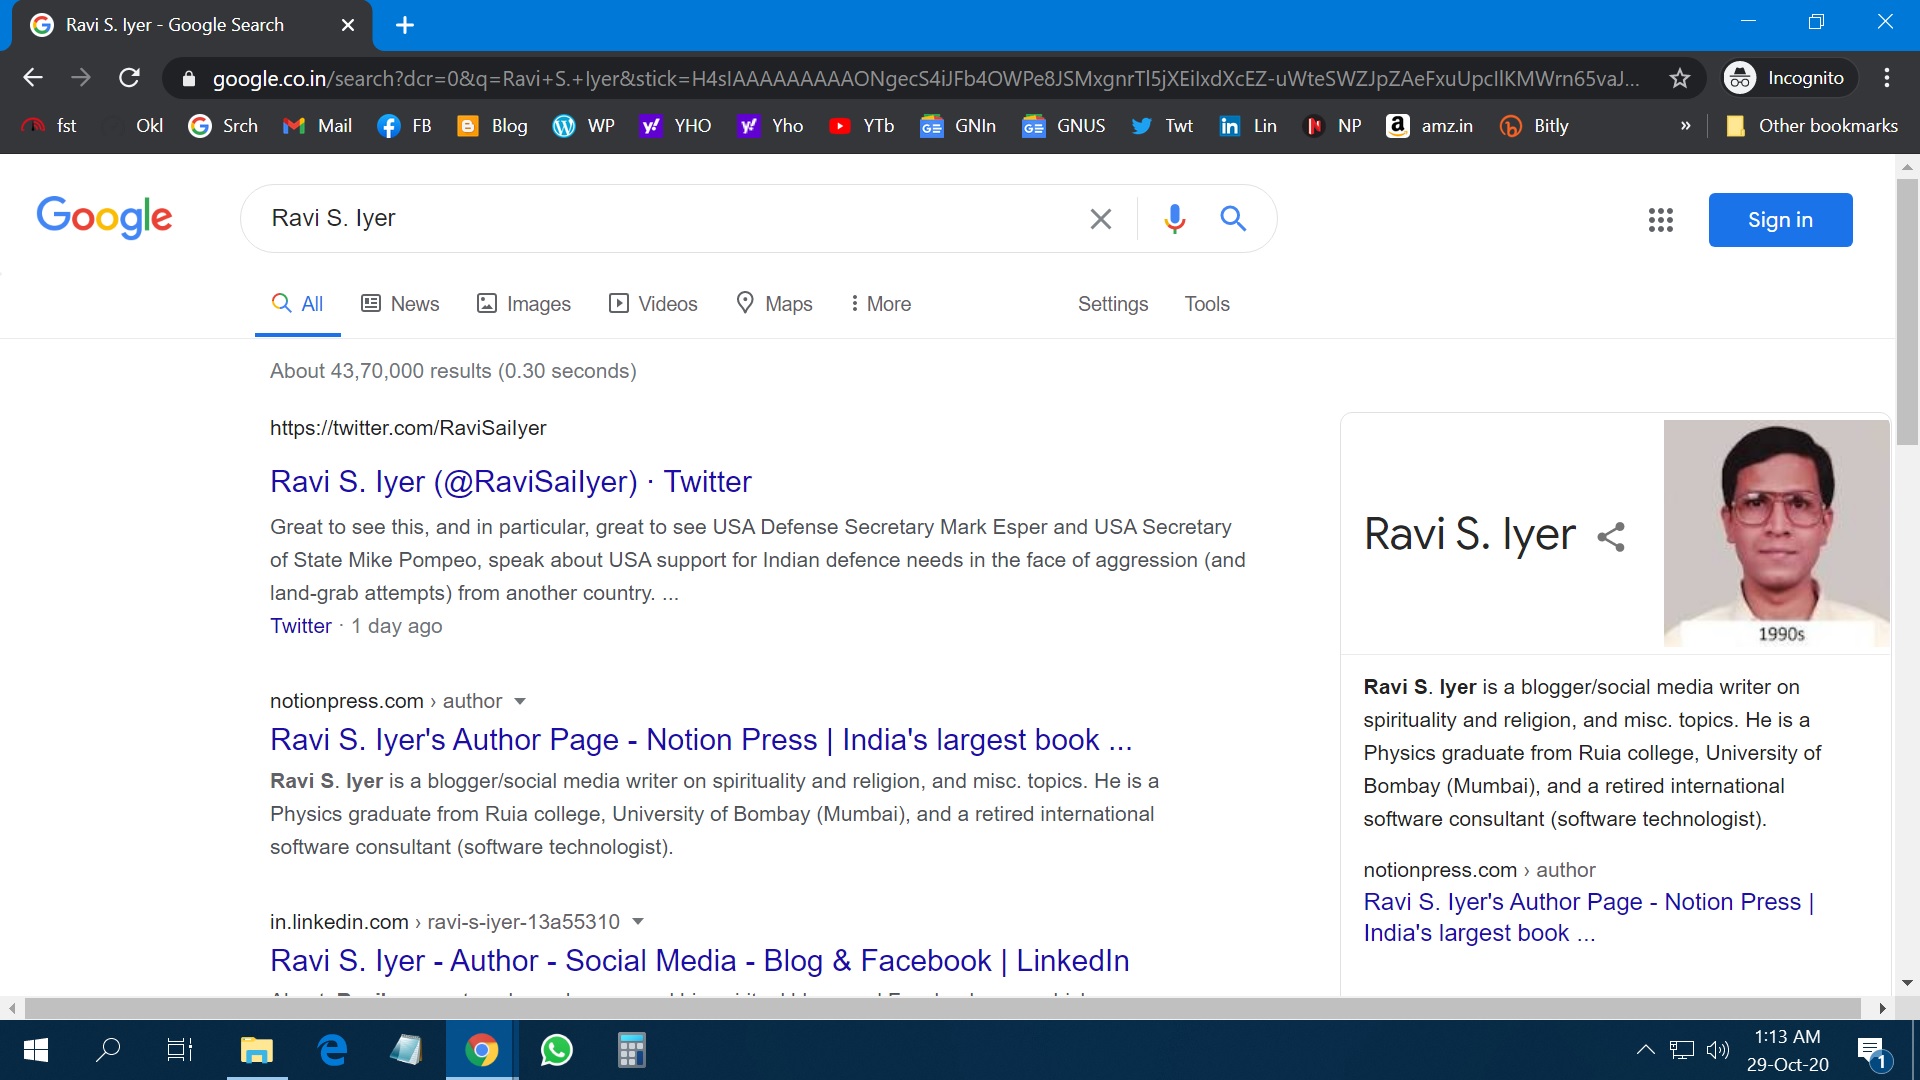Launch WhatsApp from the taskbar
Screen dimensions: 1920x1080
556,1049
